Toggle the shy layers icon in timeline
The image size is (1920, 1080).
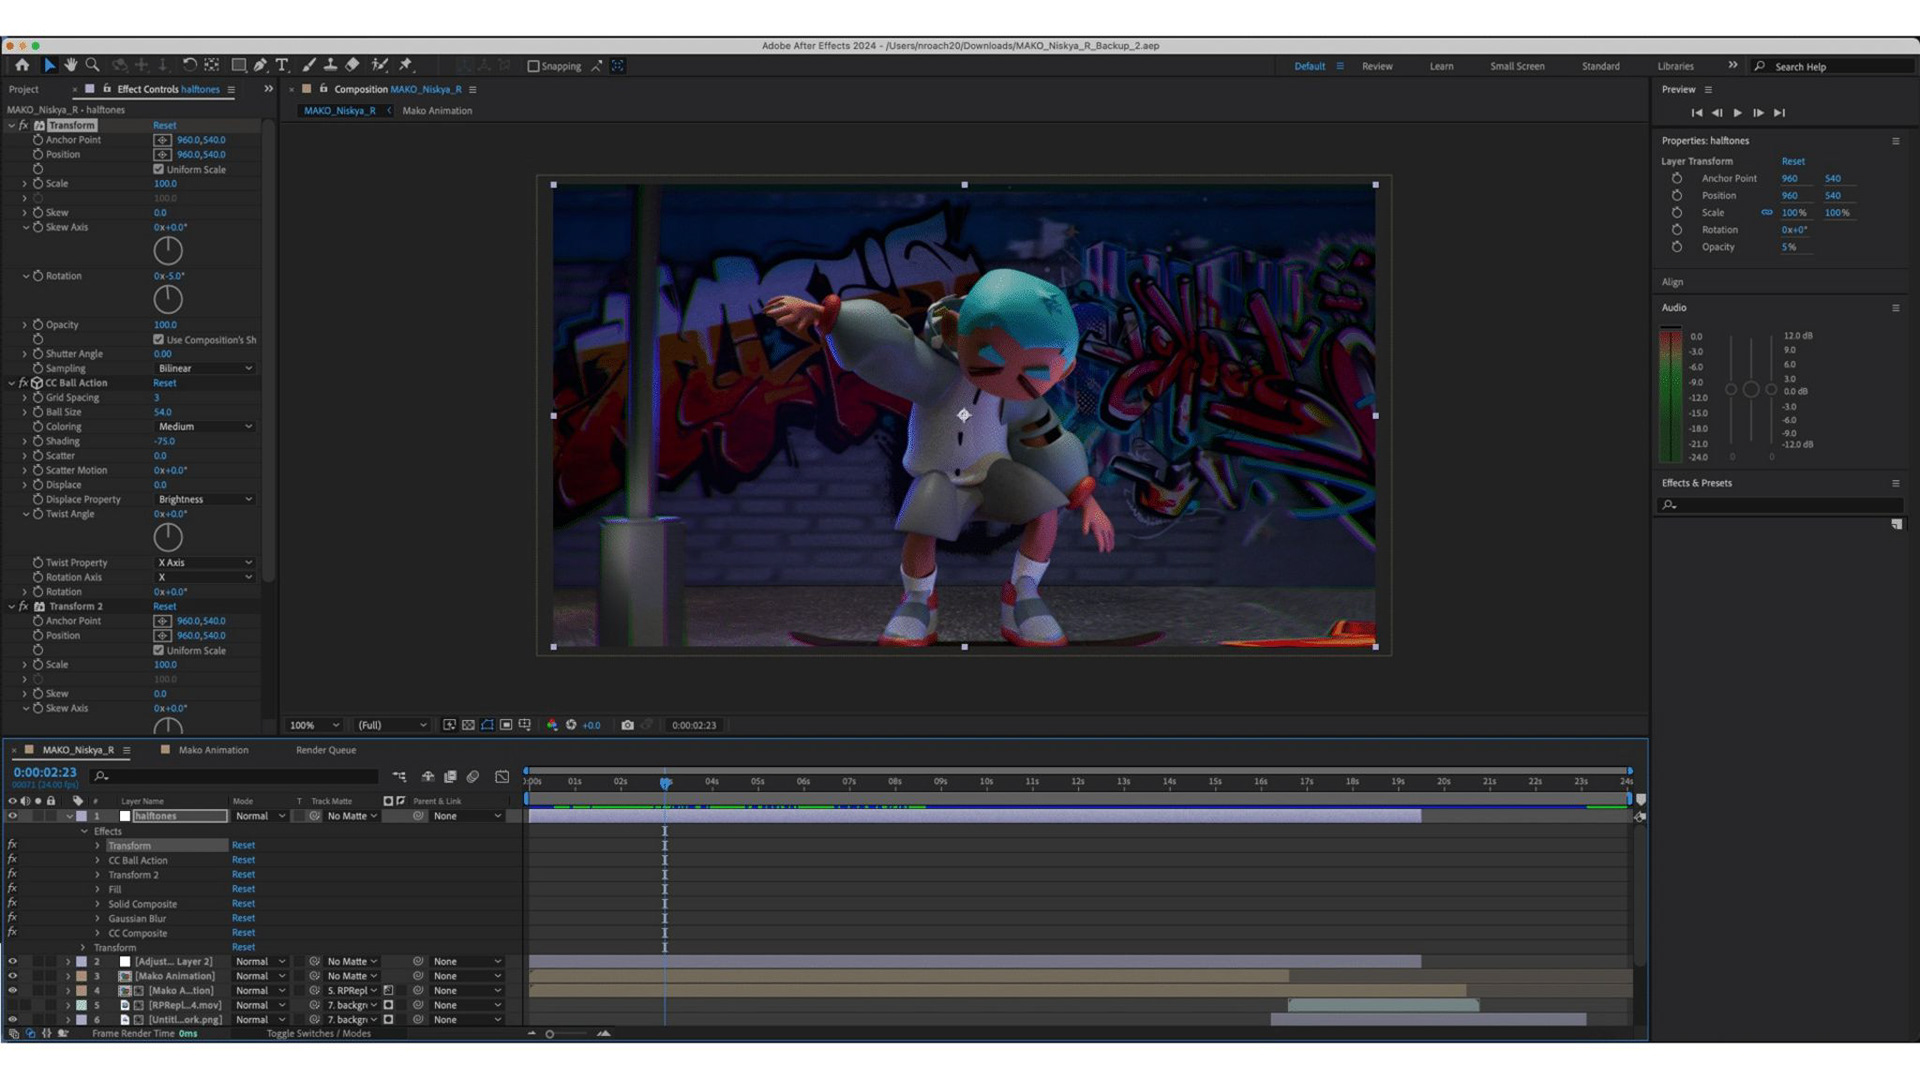point(428,776)
